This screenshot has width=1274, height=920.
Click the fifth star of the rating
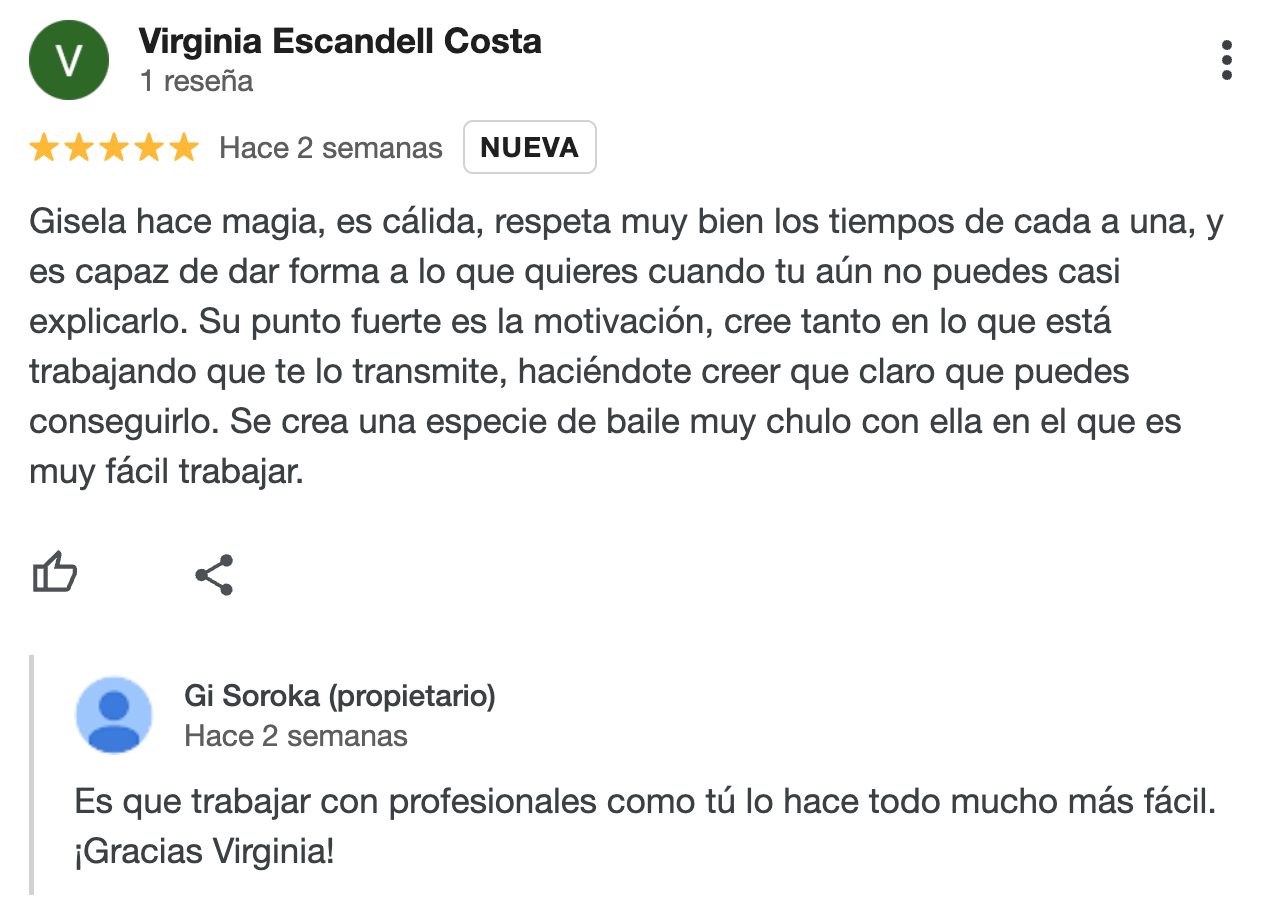[184, 148]
